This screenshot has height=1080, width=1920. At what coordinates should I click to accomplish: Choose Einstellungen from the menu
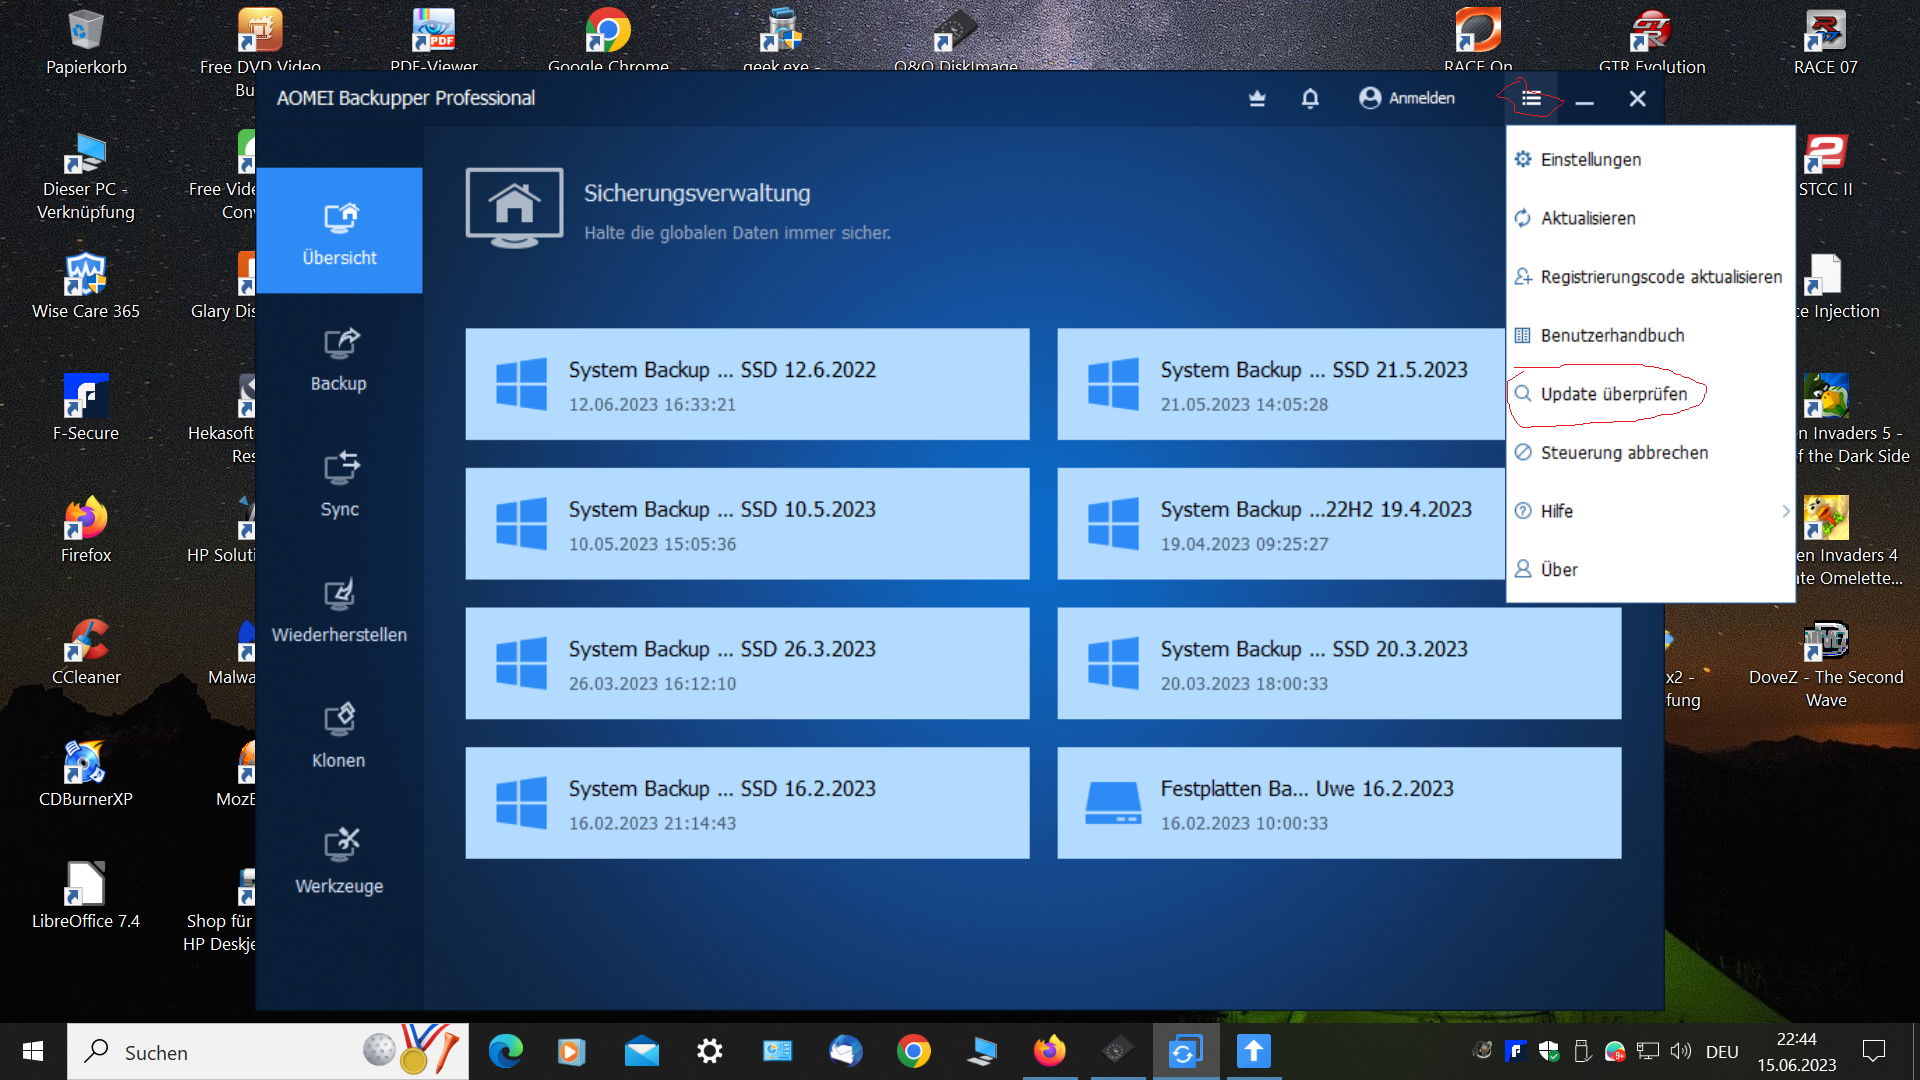[1590, 160]
